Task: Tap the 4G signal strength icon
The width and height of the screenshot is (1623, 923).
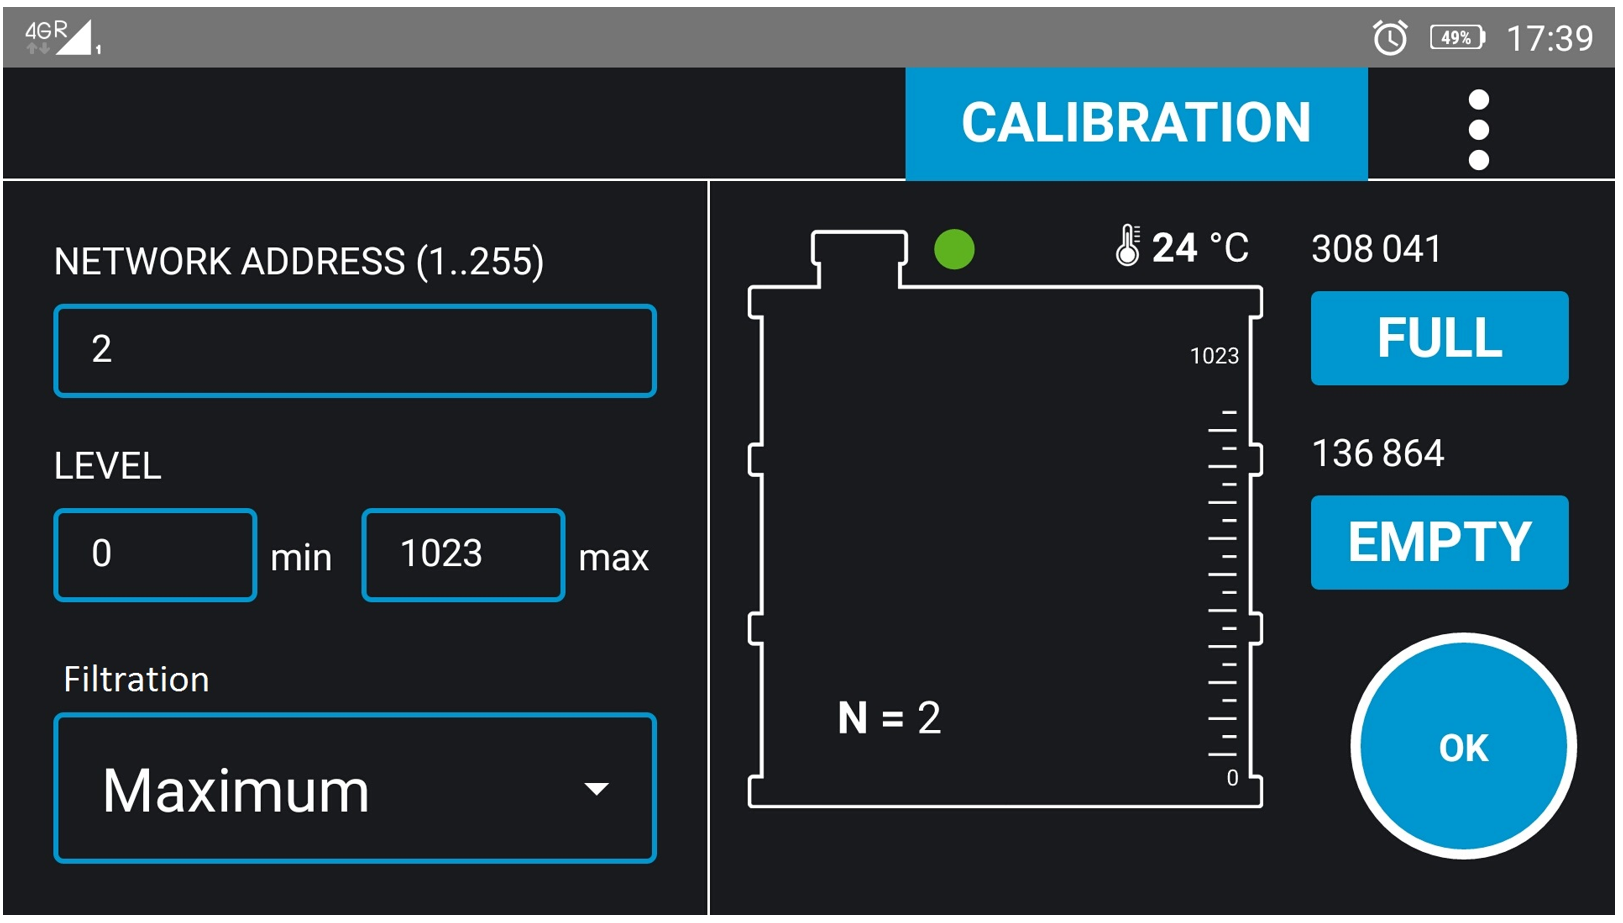Action: [x=62, y=38]
